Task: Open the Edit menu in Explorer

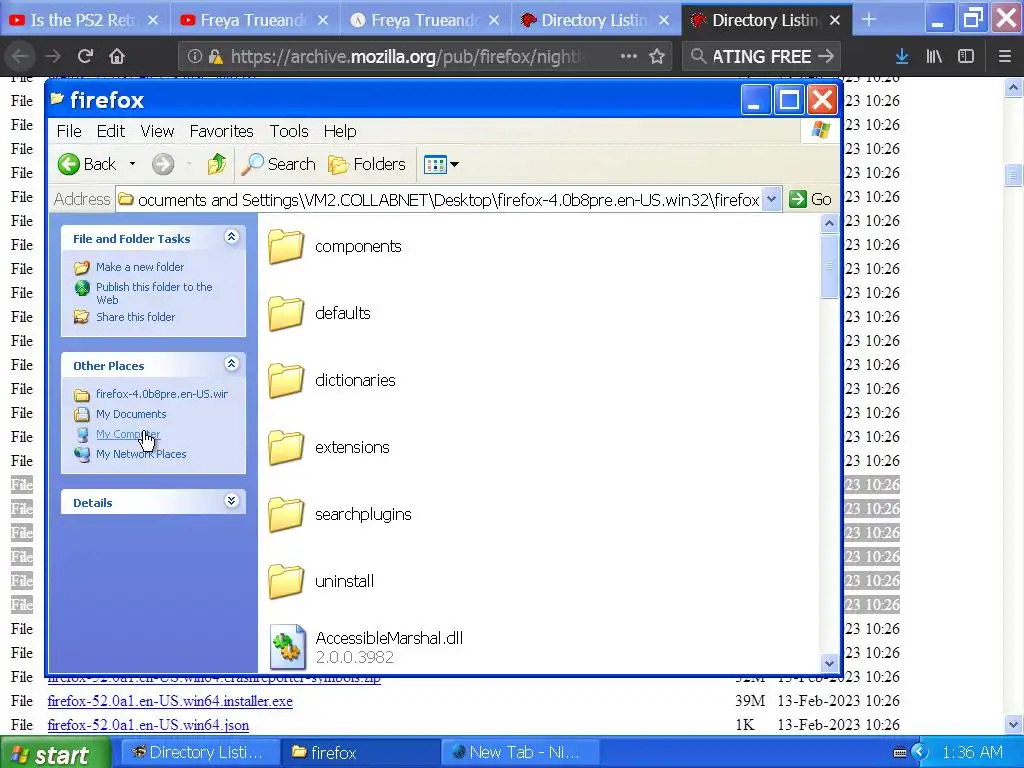Action: click(110, 131)
